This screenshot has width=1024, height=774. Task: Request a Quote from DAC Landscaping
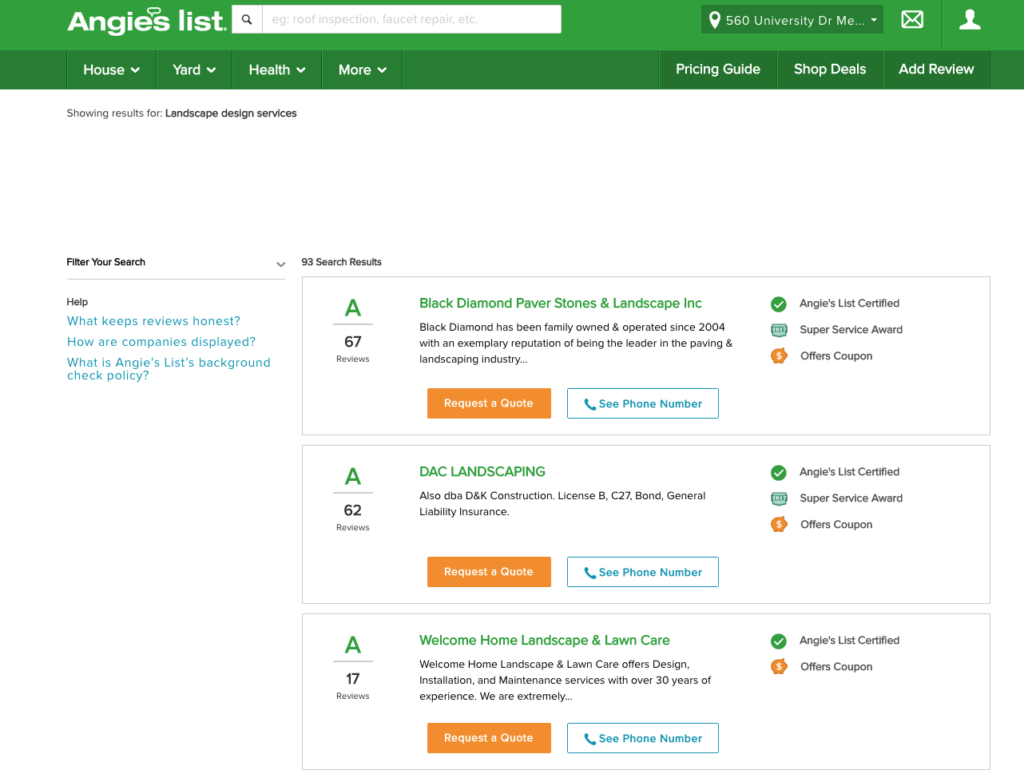pyautogui.click(x=489, y=572)
